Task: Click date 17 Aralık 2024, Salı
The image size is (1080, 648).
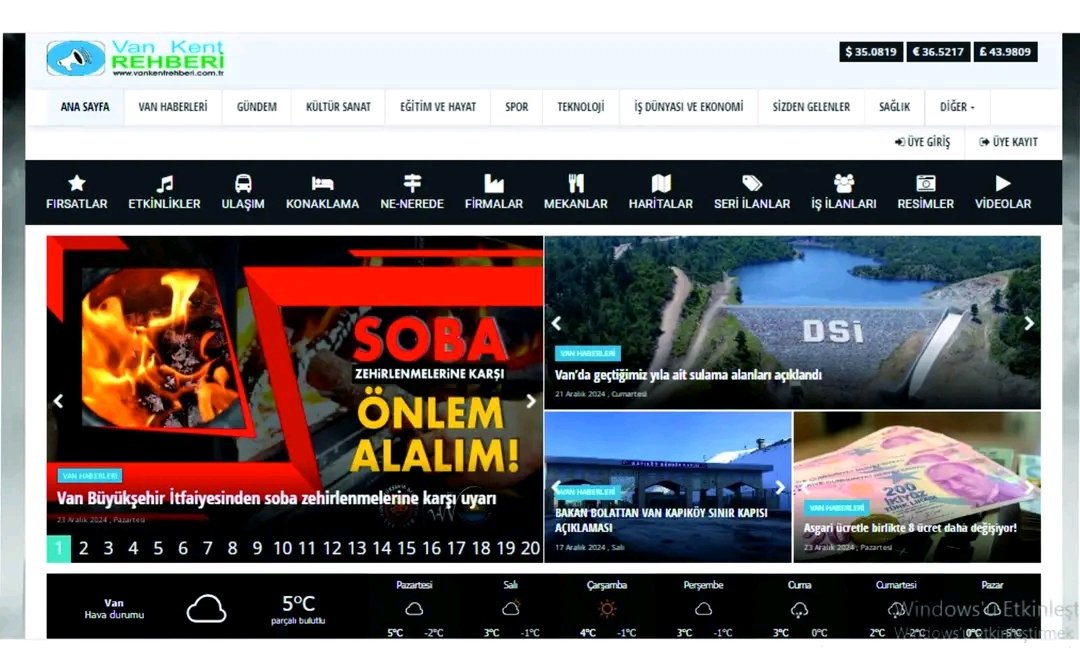Action: [590, 547]
